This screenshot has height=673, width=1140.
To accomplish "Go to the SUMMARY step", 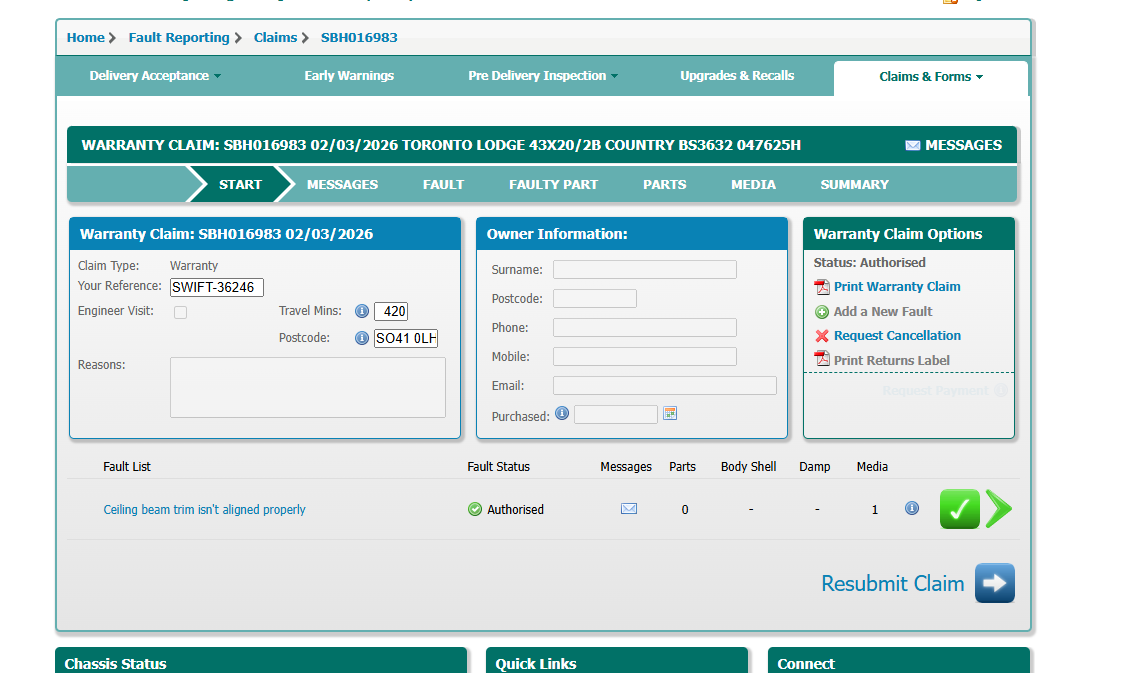I will tap(854, 185).
